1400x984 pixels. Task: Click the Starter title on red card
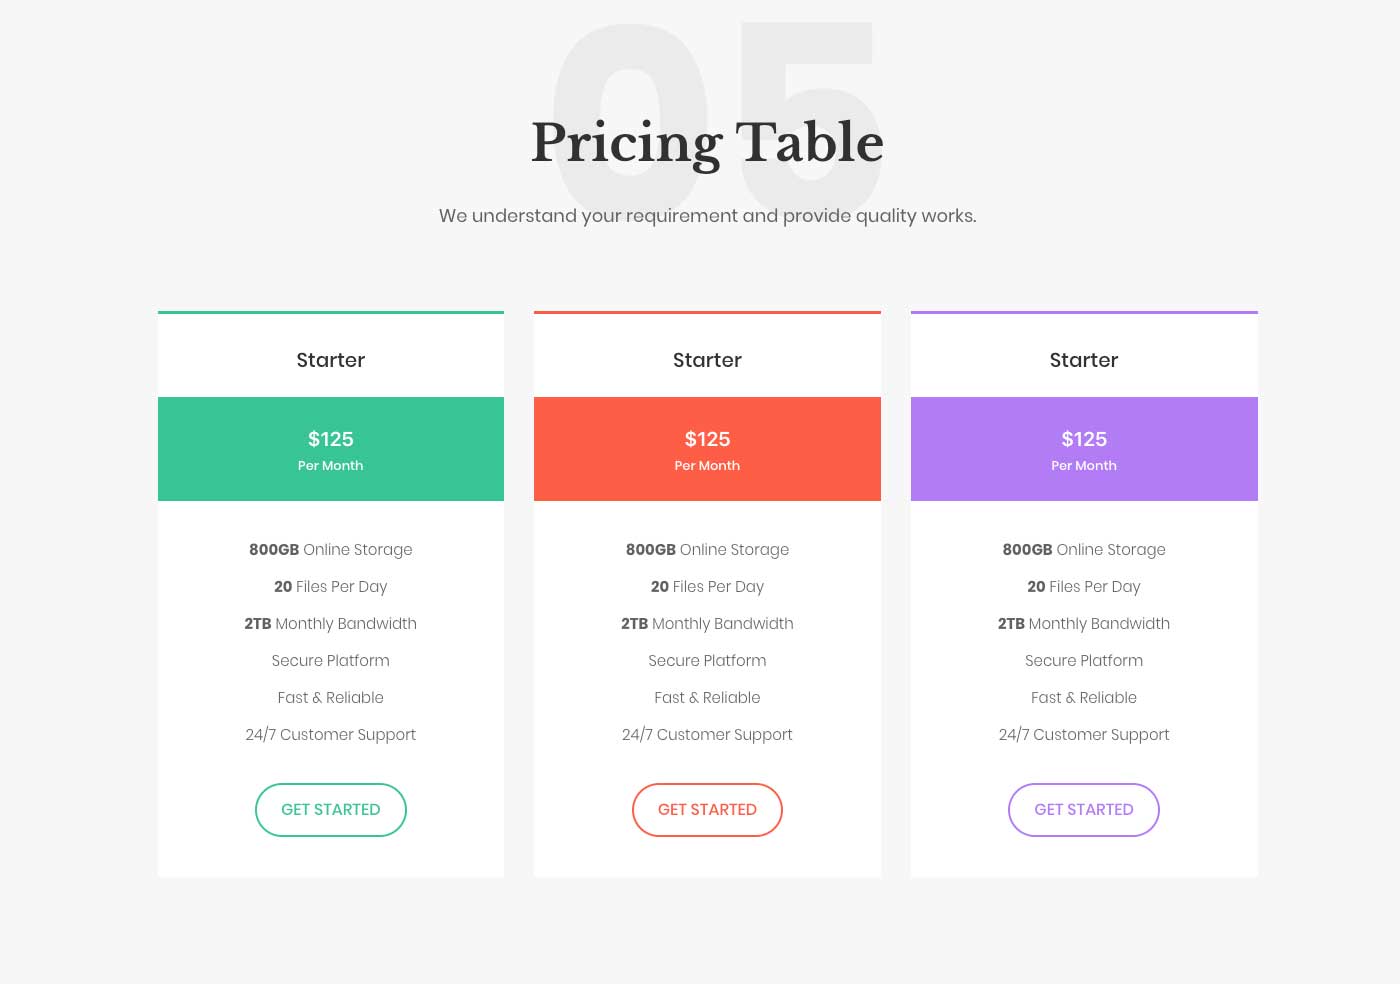click(x=707, y=360)
